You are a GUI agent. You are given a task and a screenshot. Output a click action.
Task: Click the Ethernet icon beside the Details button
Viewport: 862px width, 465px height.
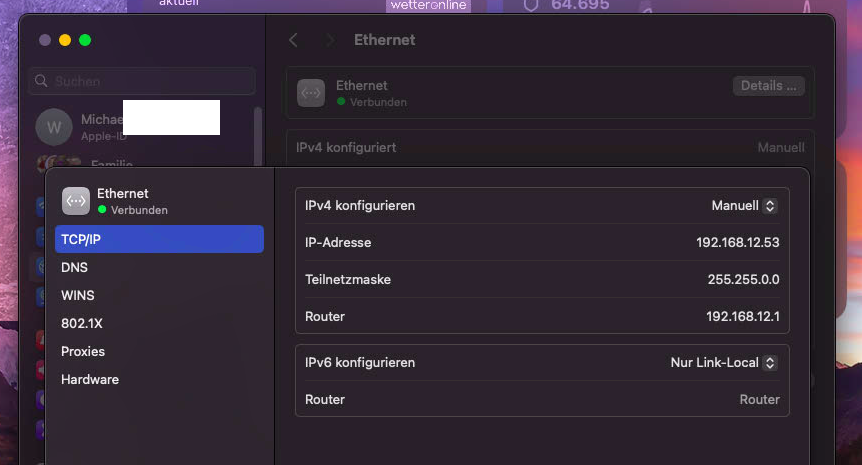point(311,93)
